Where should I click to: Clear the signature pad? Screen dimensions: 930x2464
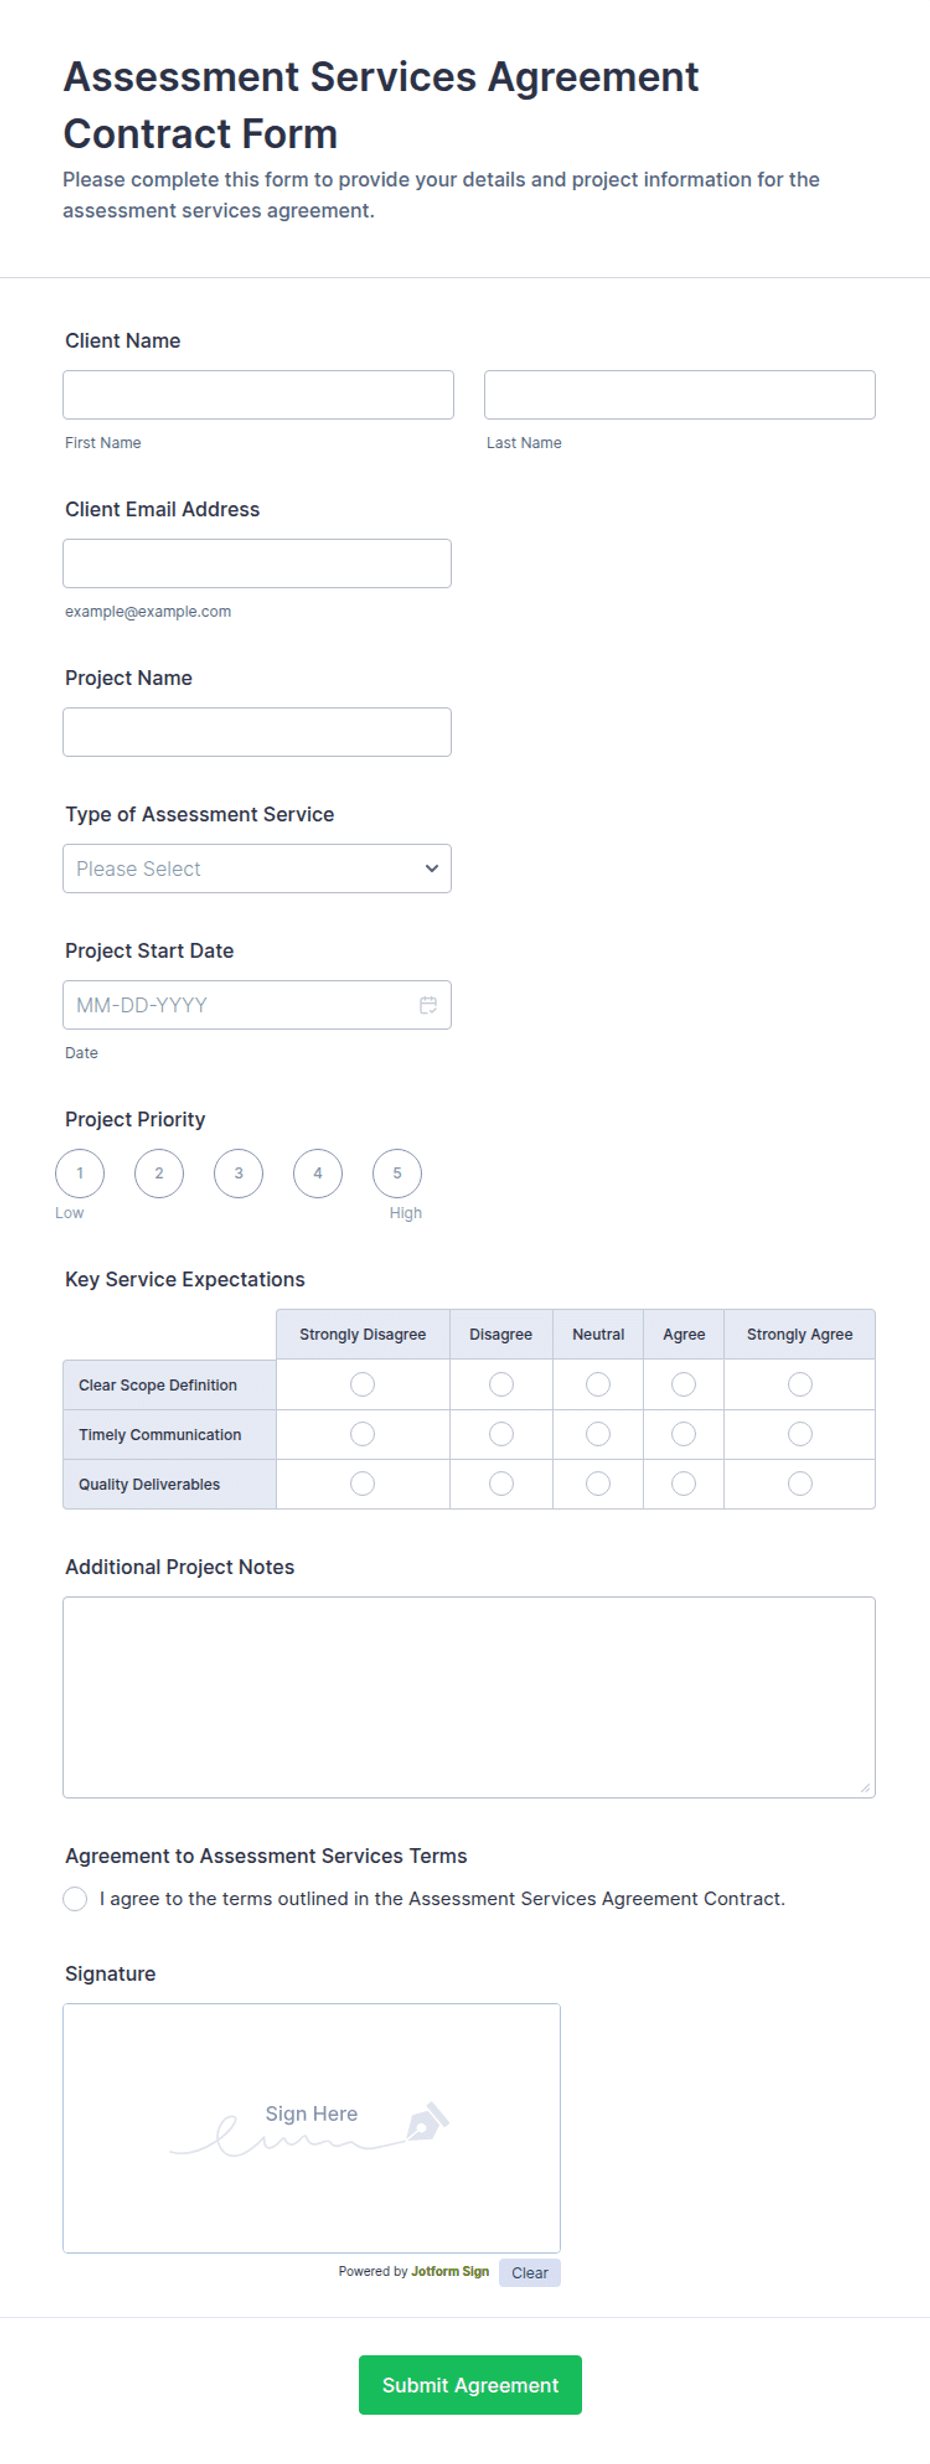click(530, 2272)
